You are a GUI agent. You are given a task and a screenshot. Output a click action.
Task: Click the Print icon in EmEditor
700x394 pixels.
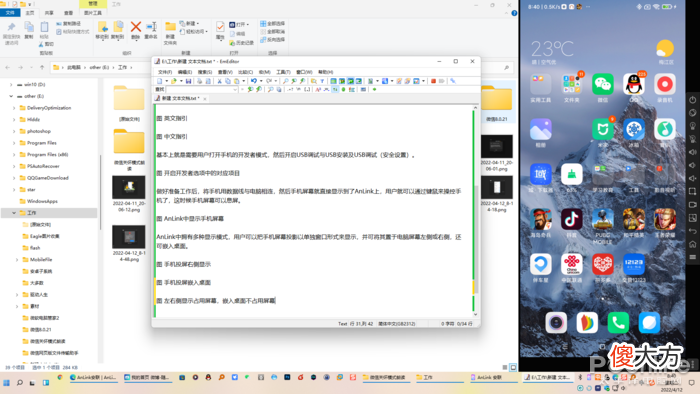(200, 81)
